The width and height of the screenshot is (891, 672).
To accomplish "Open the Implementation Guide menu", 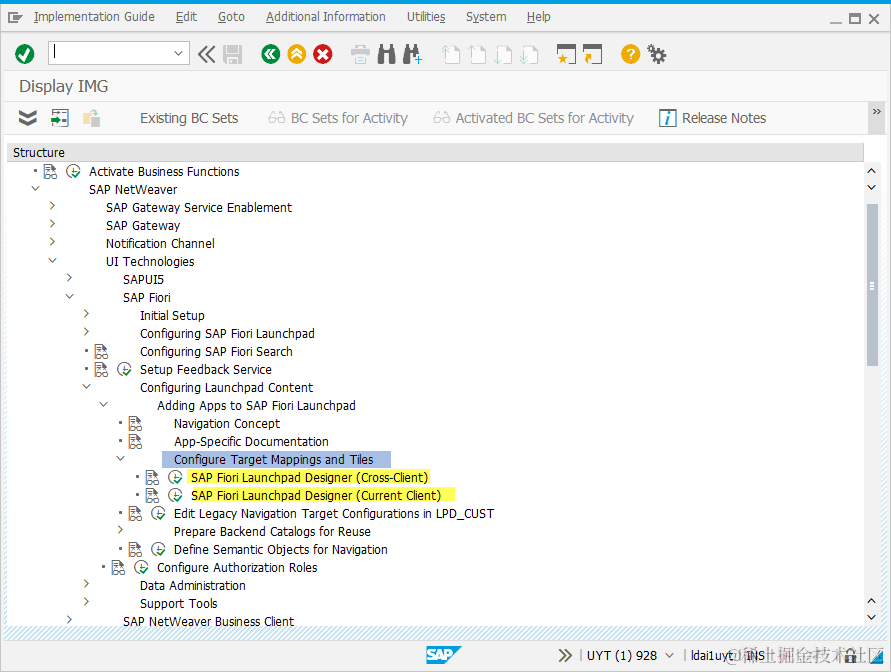I will coord(94,17).
